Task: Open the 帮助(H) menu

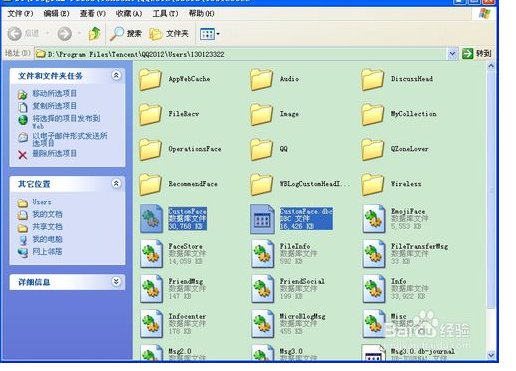Action: 201,14
